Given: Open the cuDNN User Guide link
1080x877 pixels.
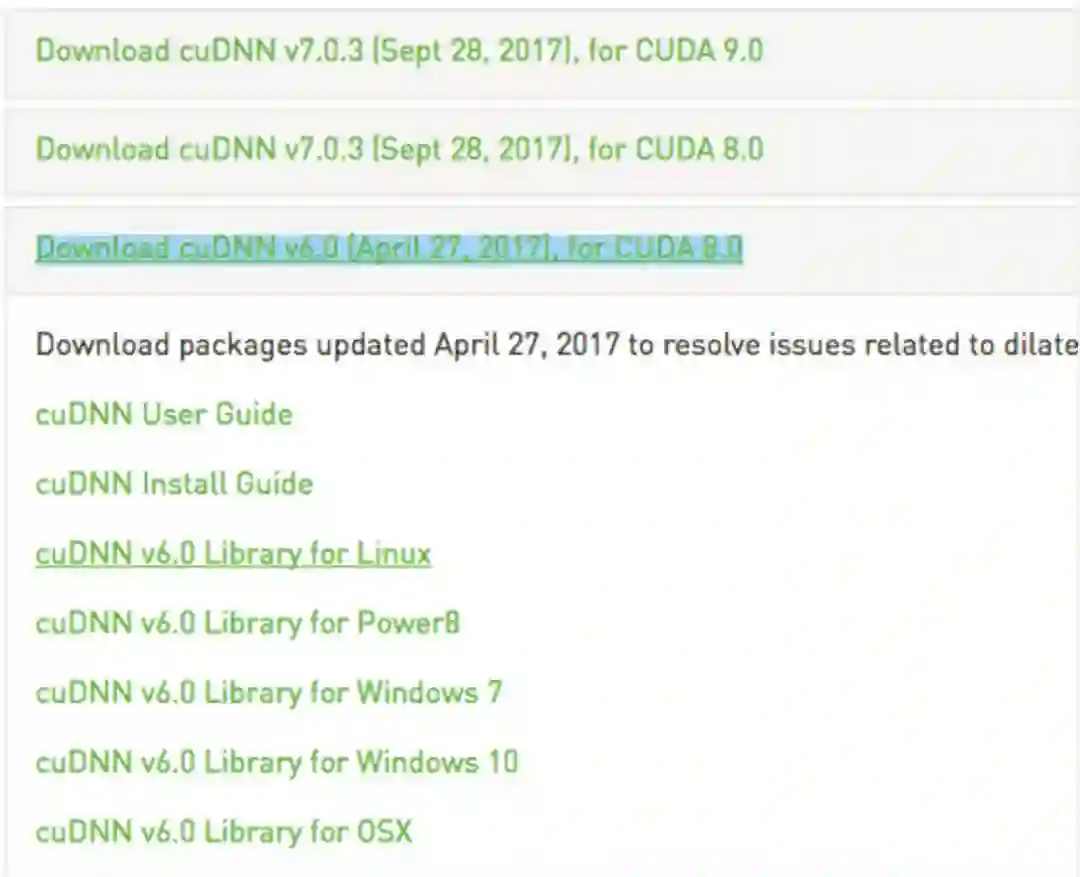Looking at the screenshot, I should [164, 414].
